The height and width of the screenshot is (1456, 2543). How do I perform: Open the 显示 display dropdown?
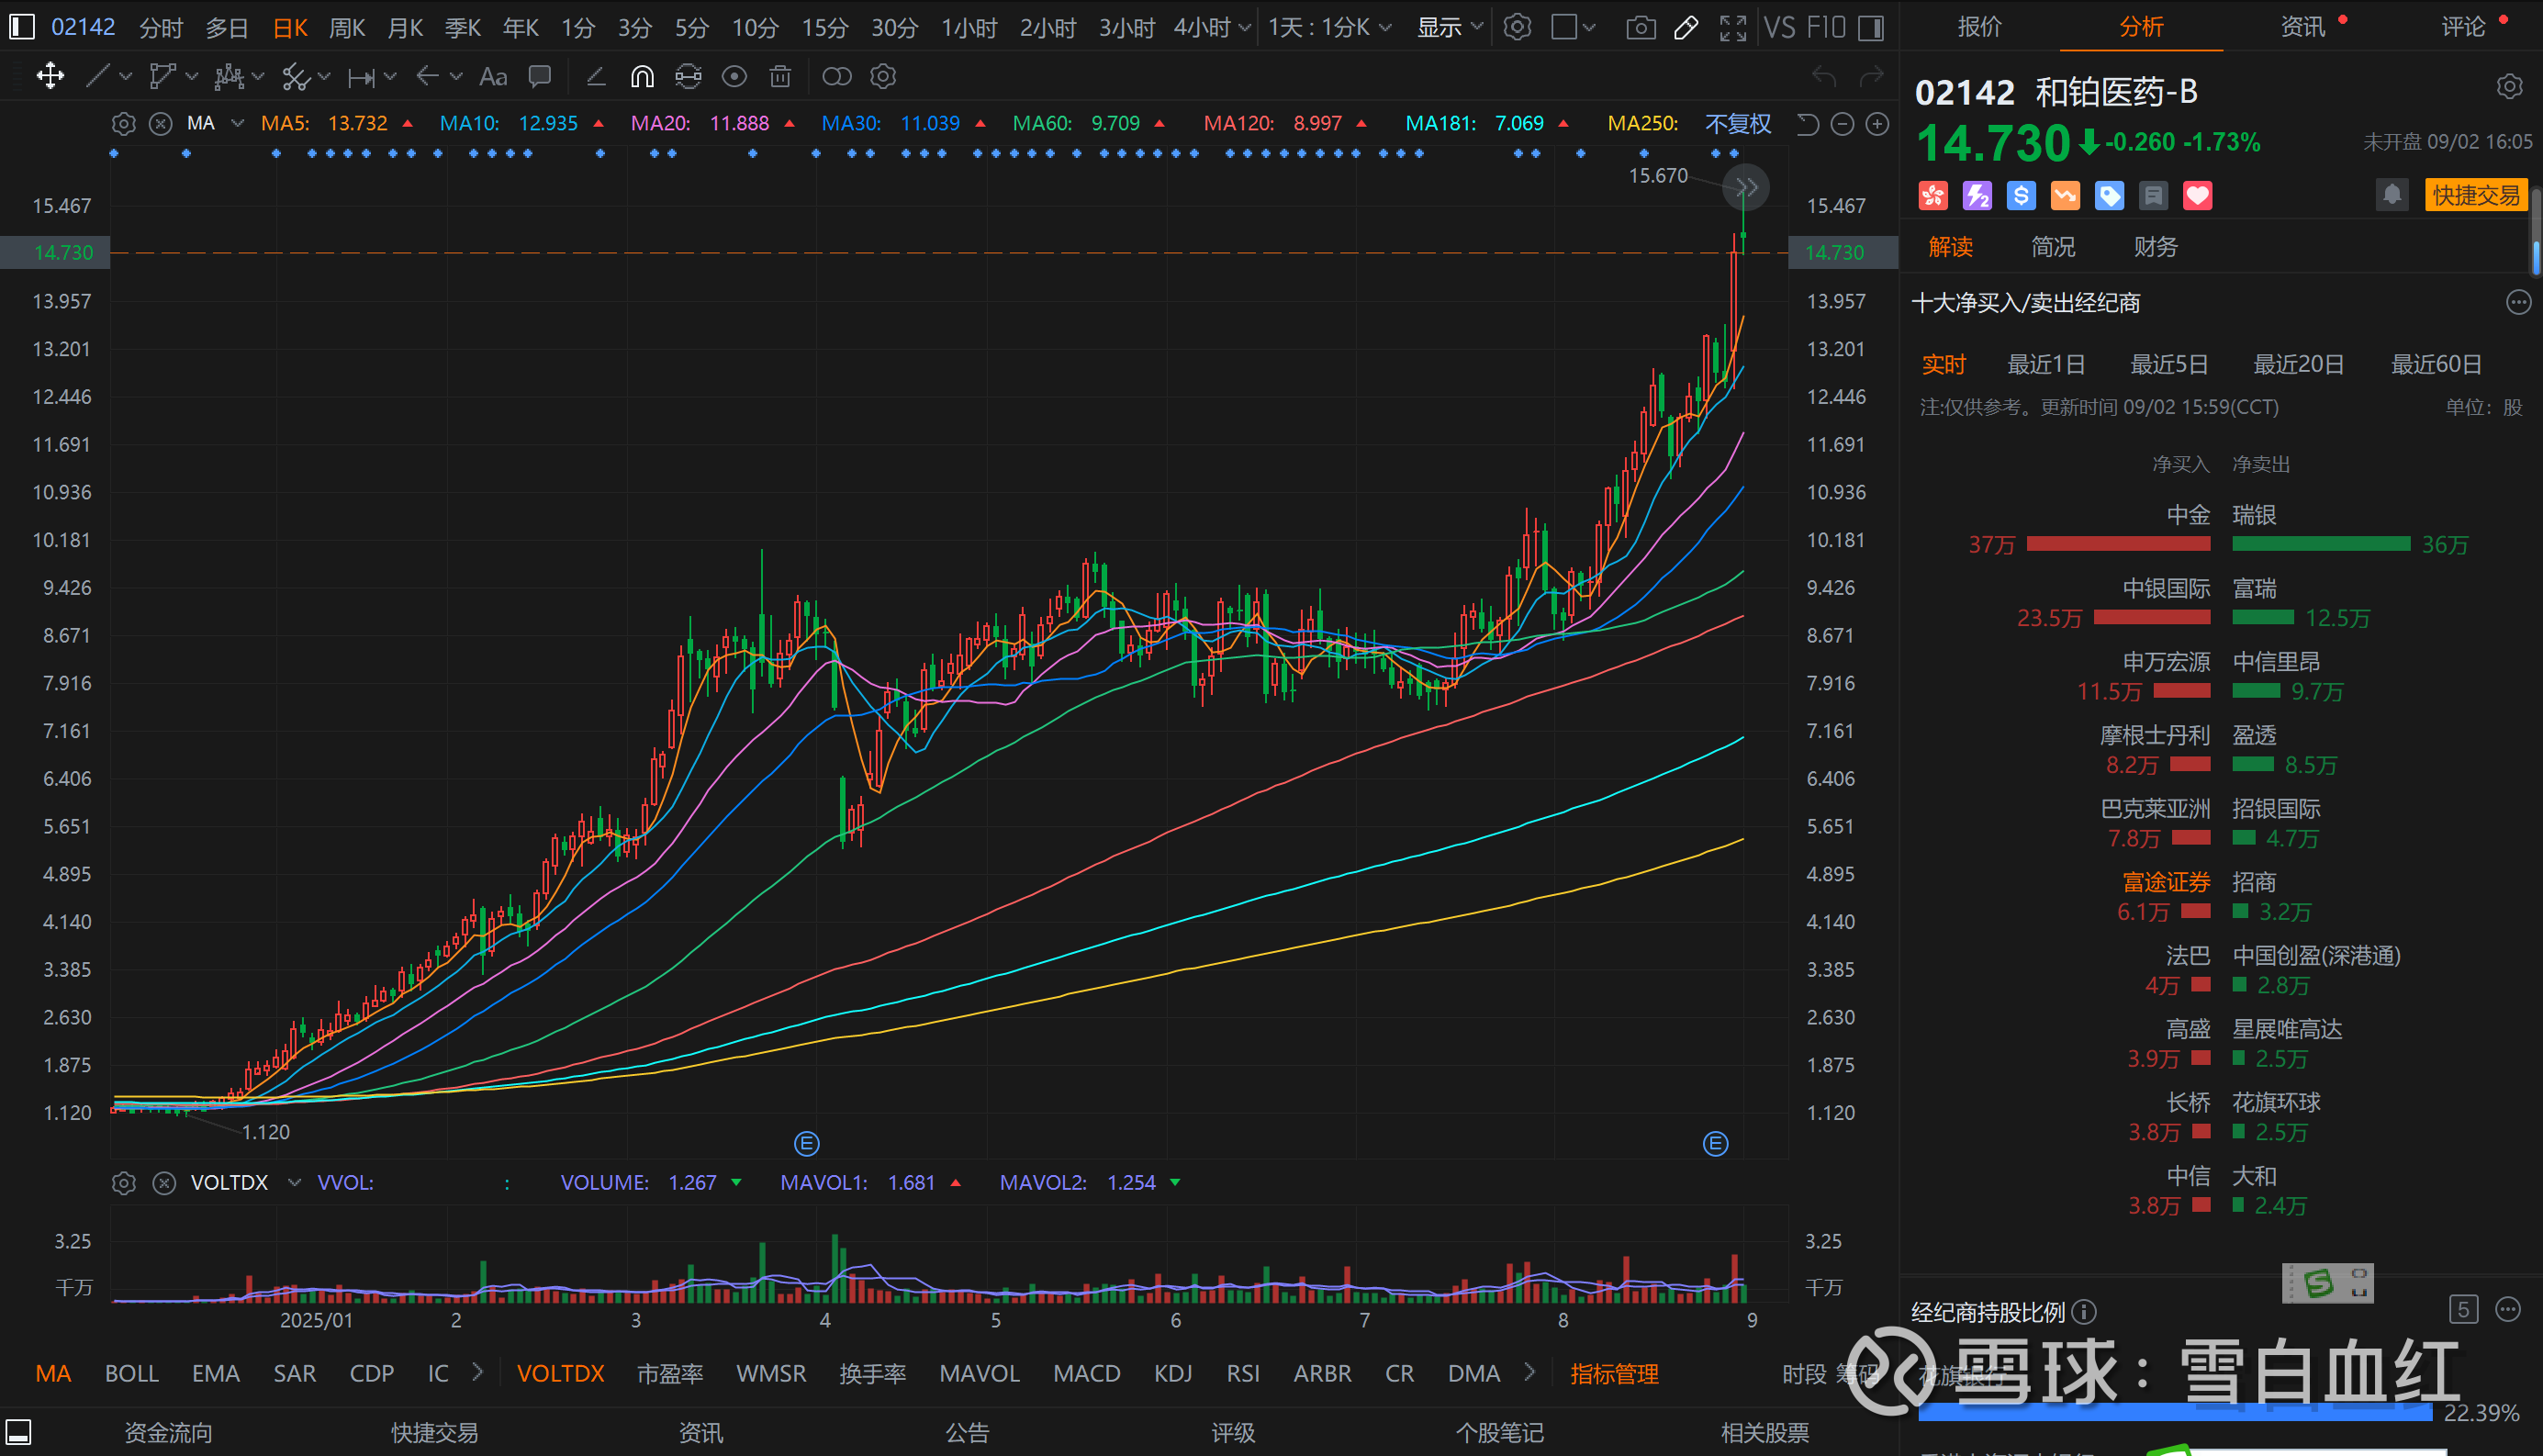pyautogui.click(x=1449, y=28)
